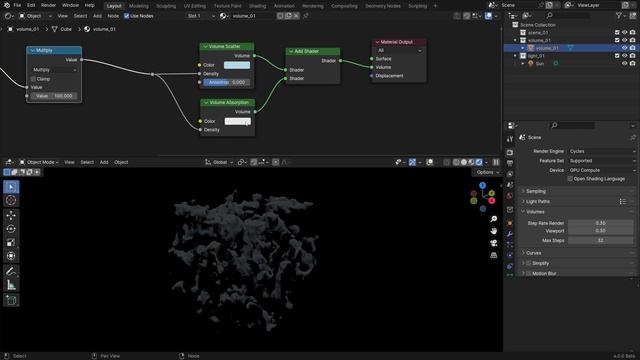This screenshot has width=640, height=360.
Task: Open the Output properties tab icon
Action: 510,163
